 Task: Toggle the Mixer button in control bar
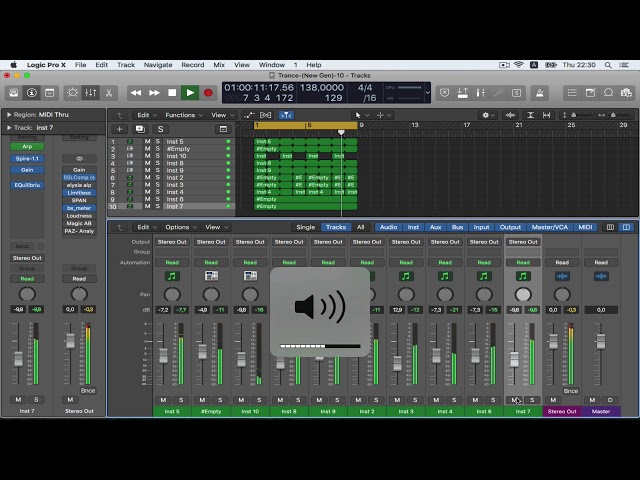pos(90,93)
